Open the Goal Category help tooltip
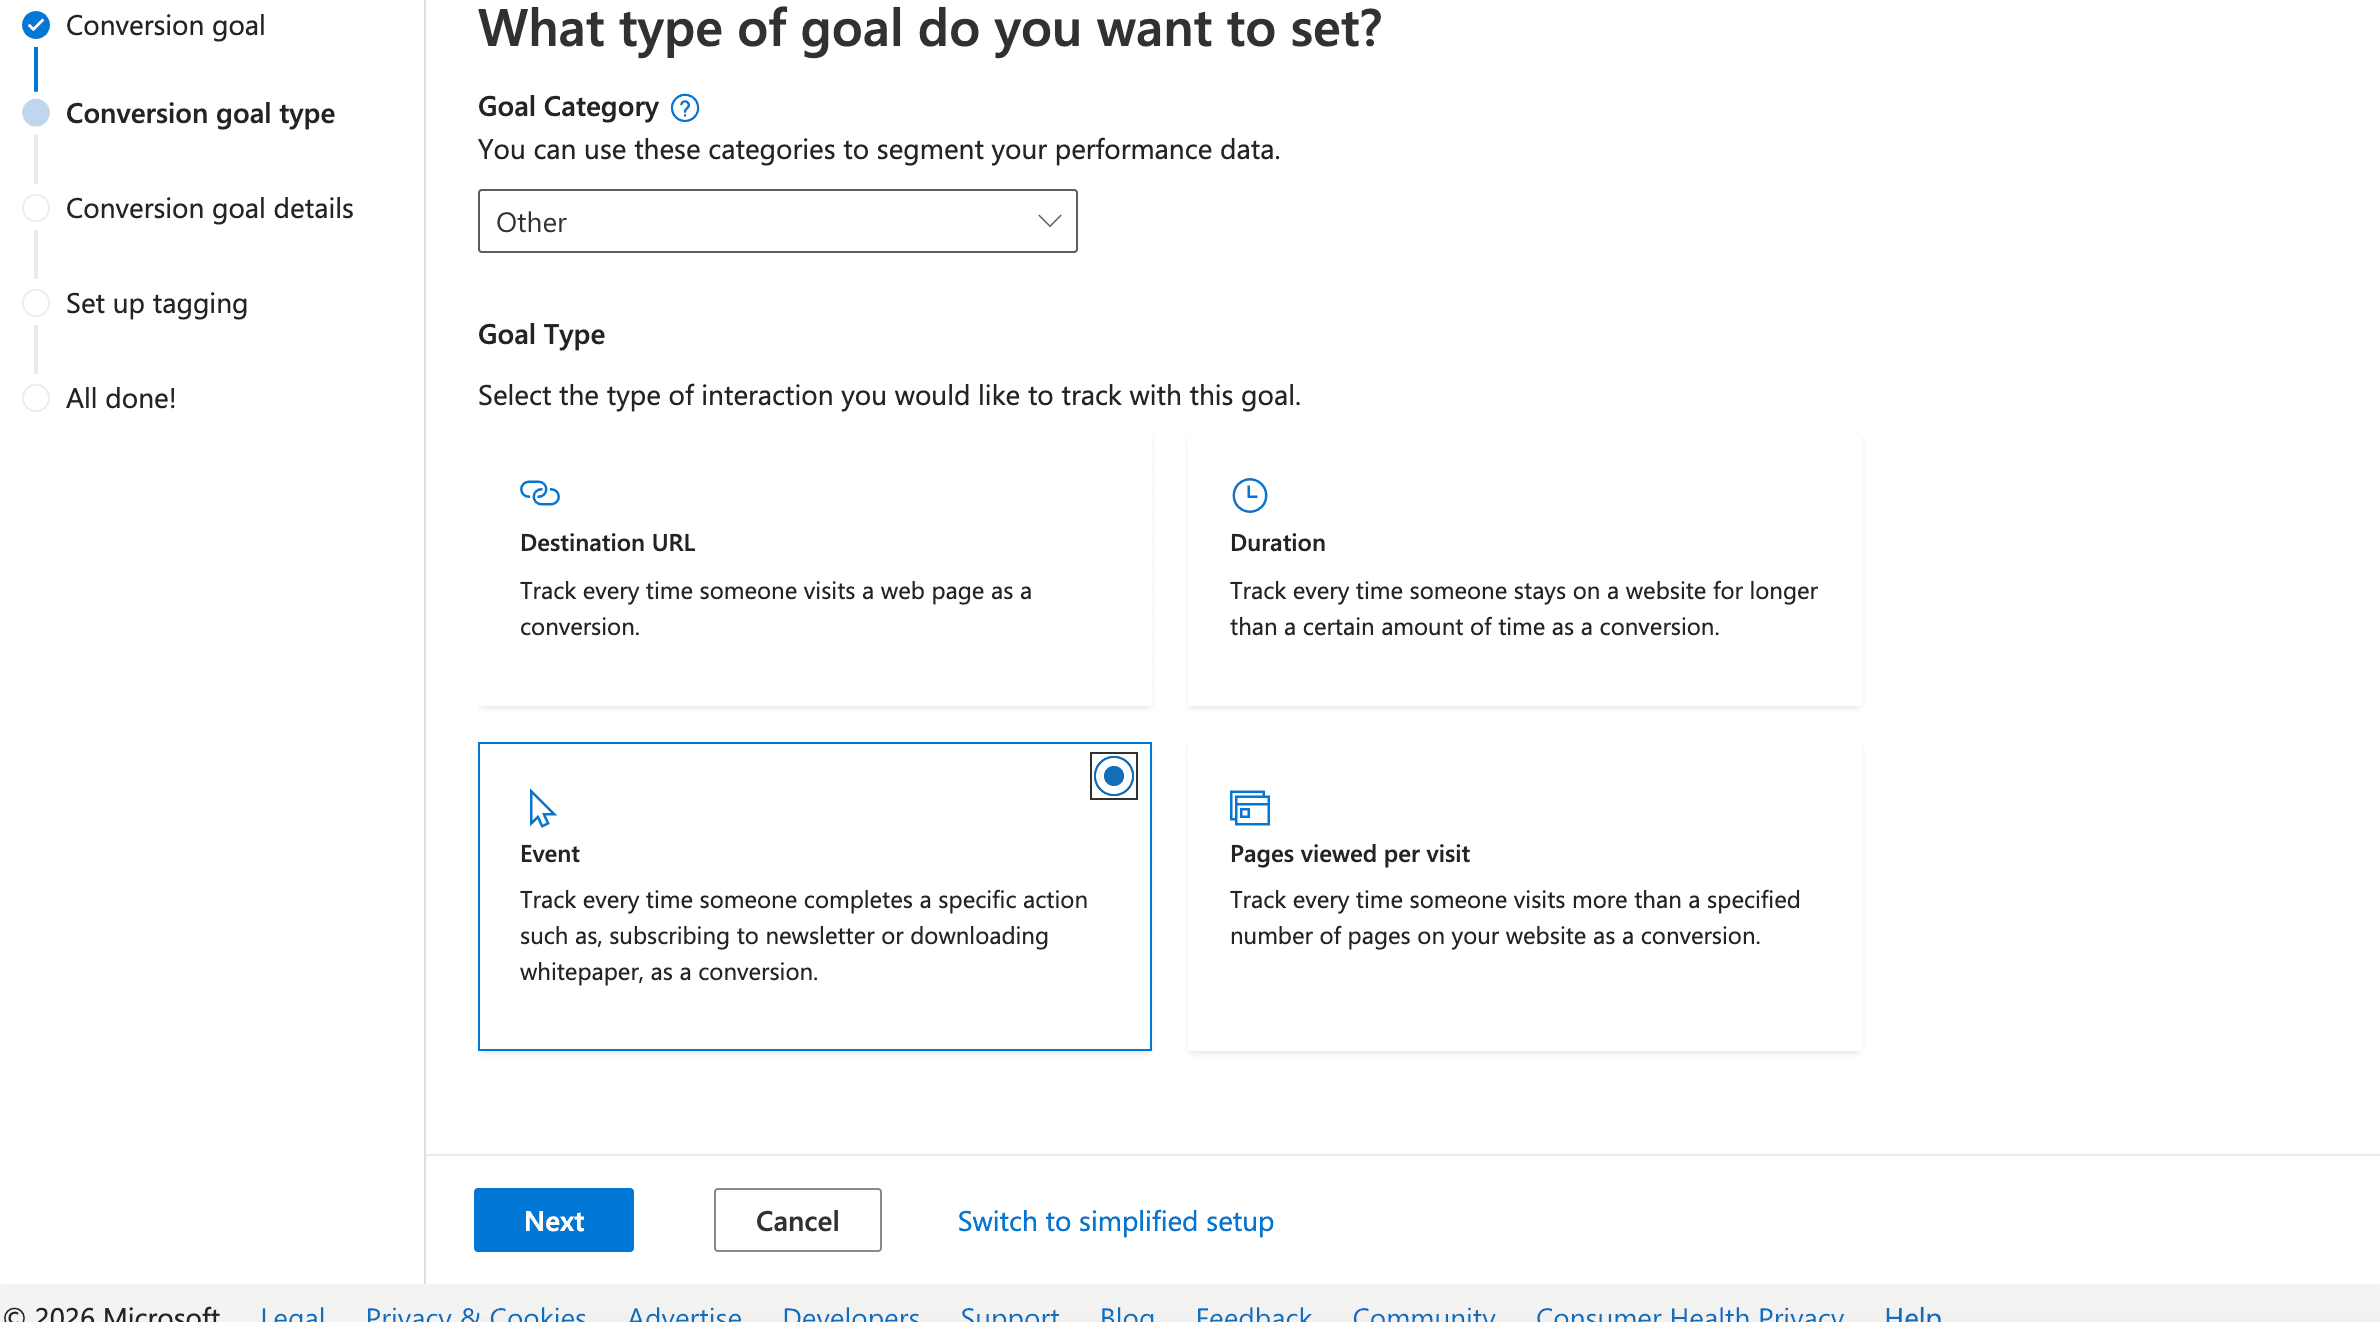Screen dimensions: 2380x1322 tap(684, 108)
